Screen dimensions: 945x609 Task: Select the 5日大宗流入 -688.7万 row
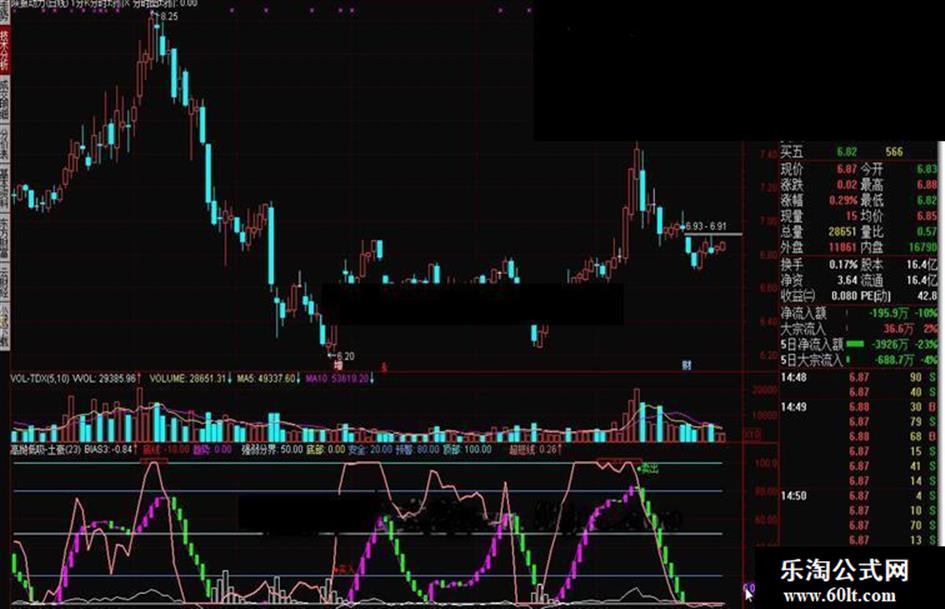(x=858, y=360)
